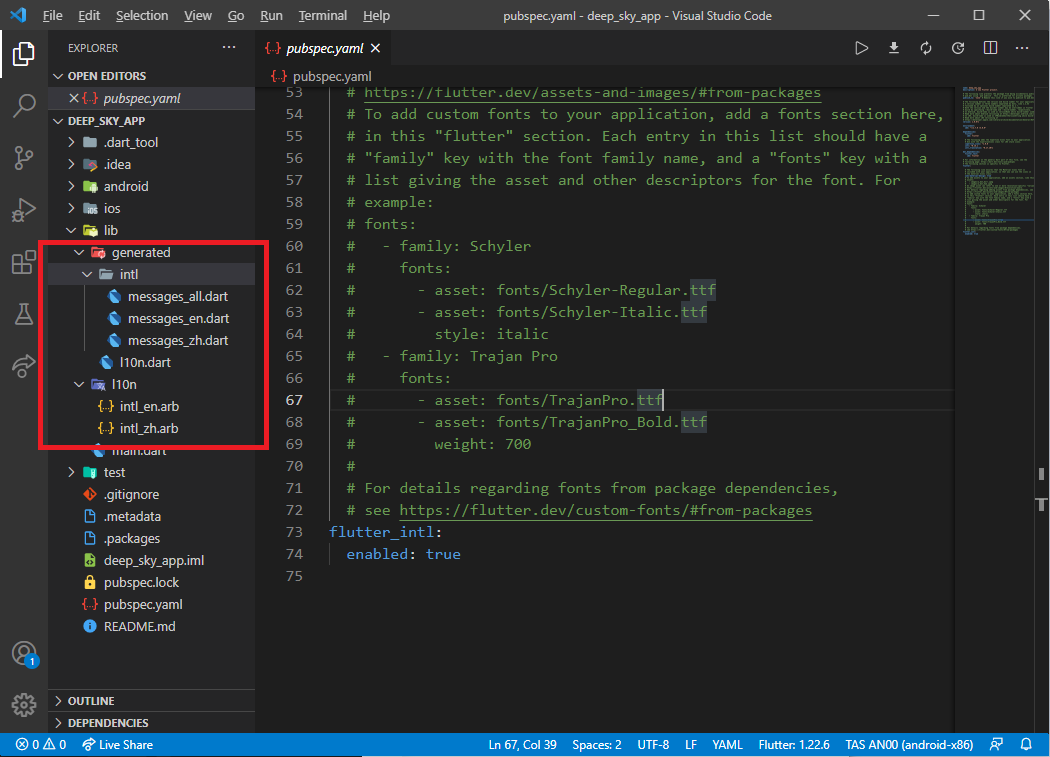The image size is (1050, 757).
Task: Expand the ios folder
Action: [x=72, y=209]
